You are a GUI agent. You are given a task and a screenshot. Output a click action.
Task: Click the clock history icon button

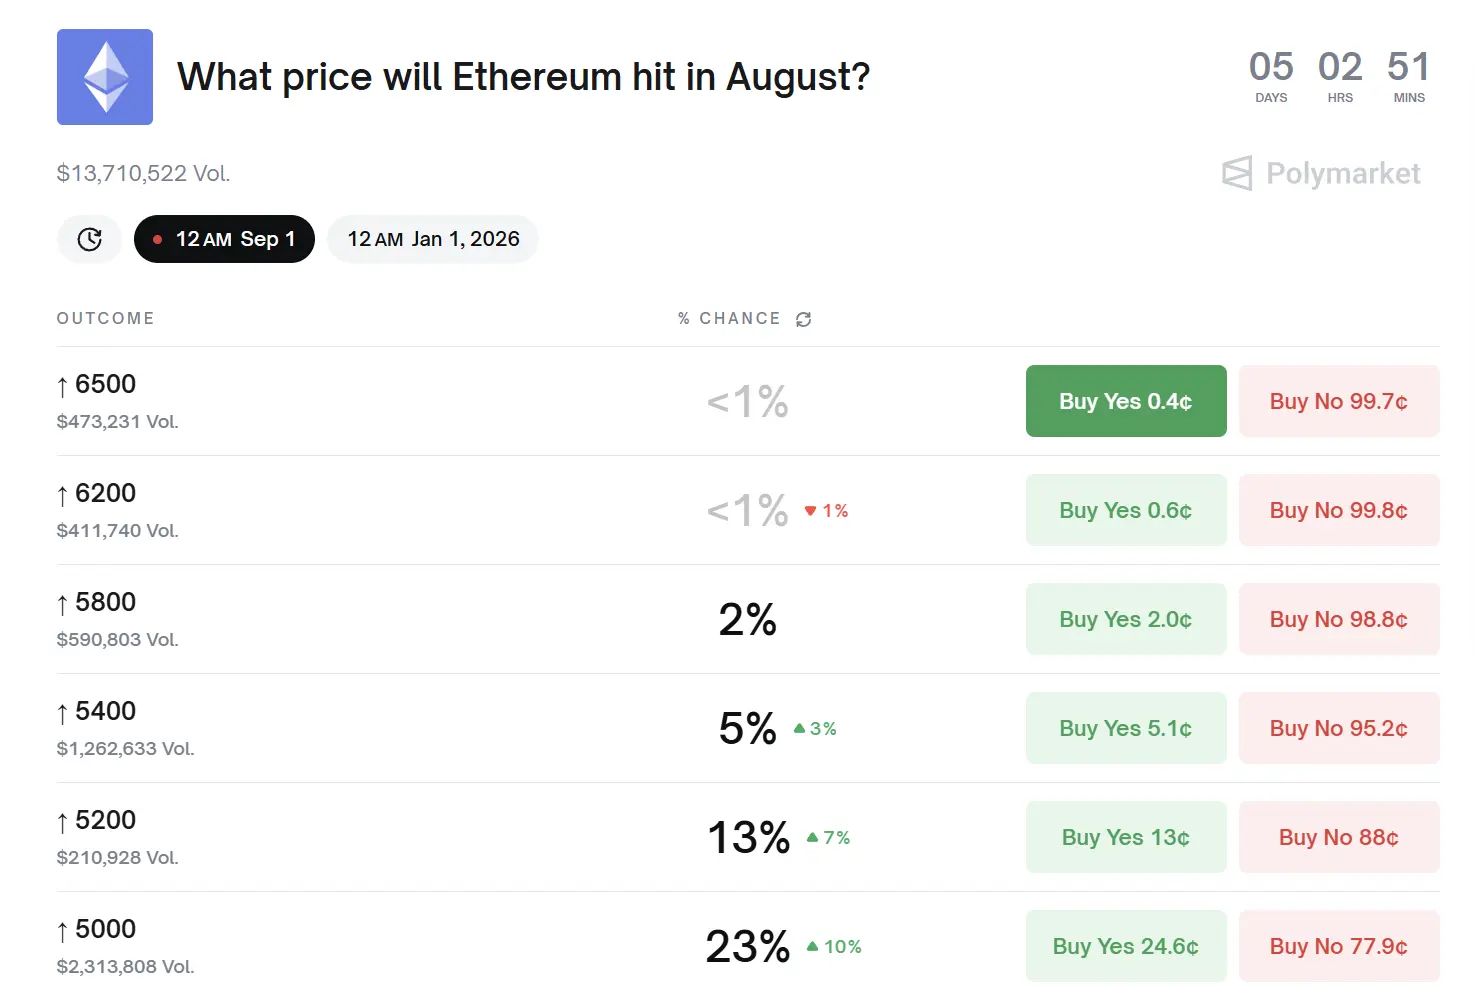tap(90, 239)
